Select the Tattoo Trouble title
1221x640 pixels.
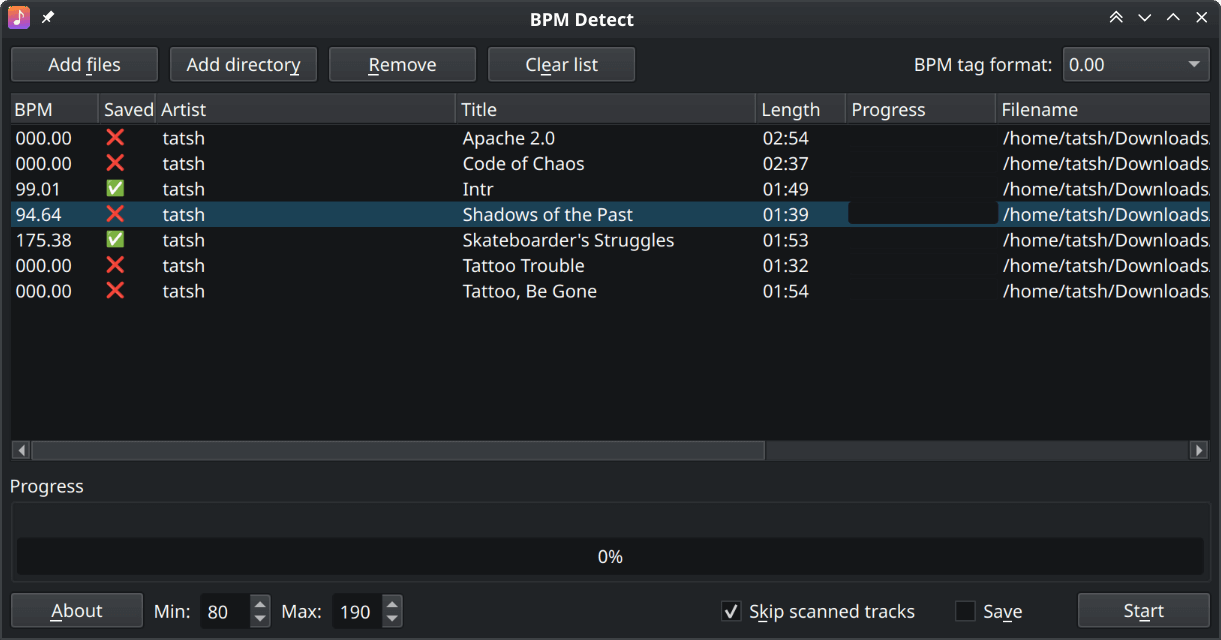click(x=523, y=265)
